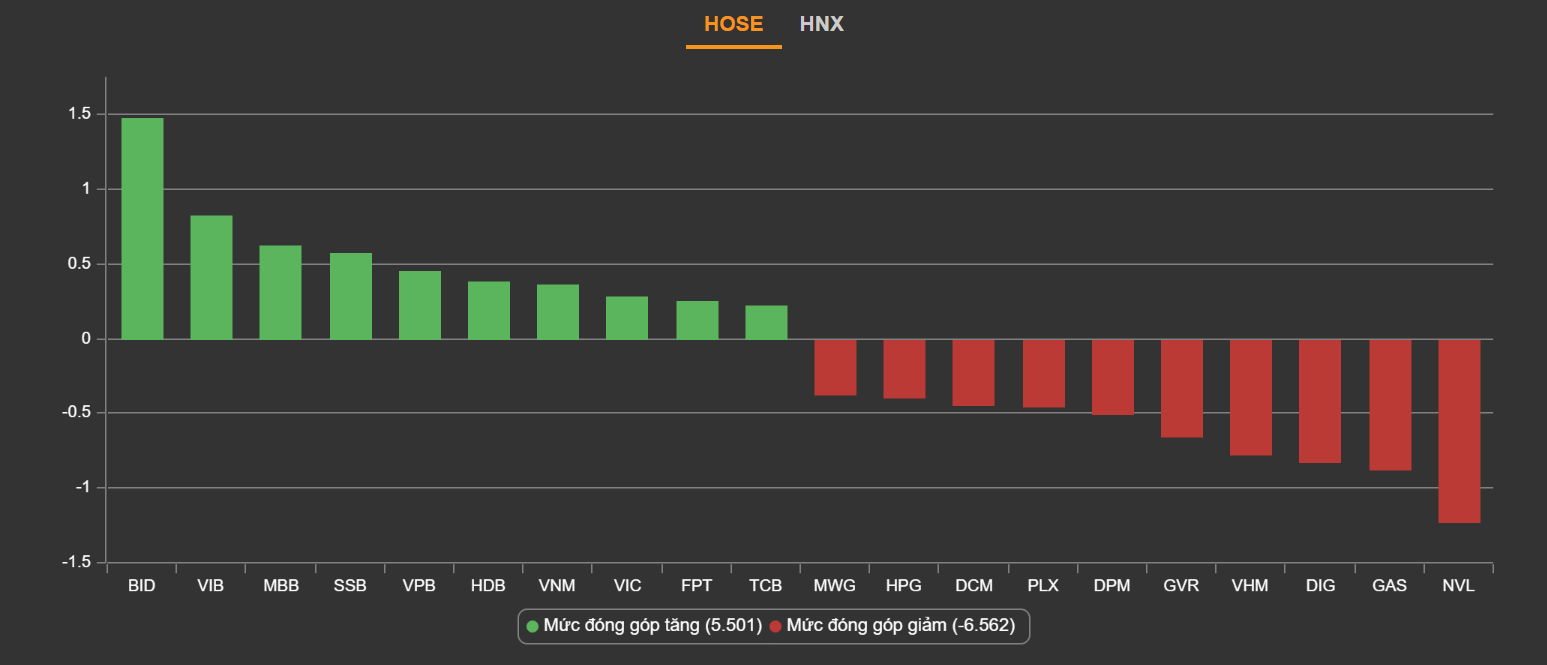Select the VHM red bar
This screenshot has height=665, width=1547.
tap(1250, 397)
